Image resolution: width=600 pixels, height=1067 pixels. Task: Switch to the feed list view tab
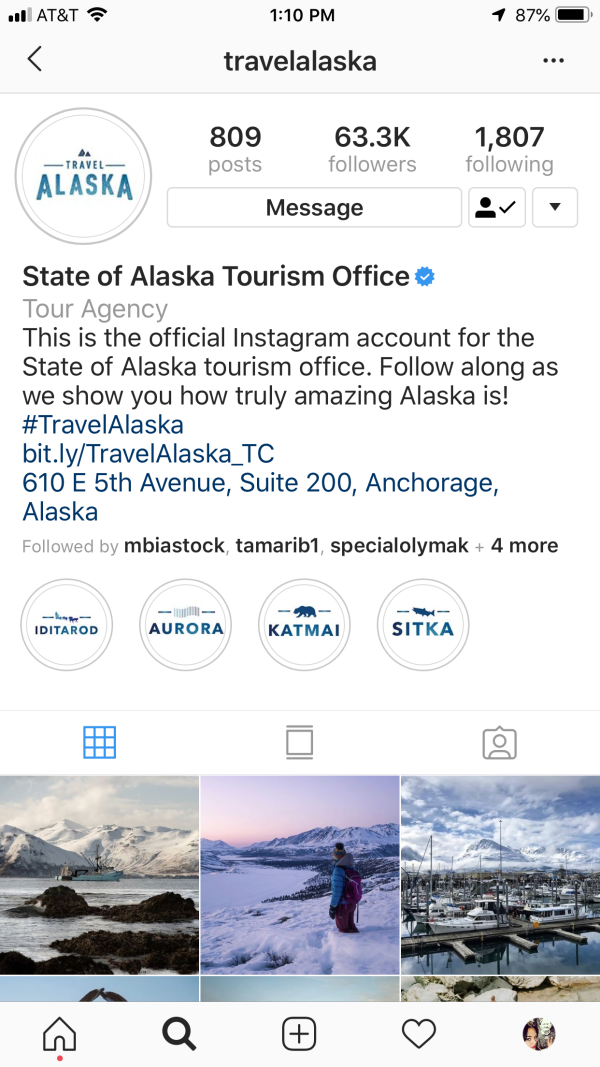299,742
